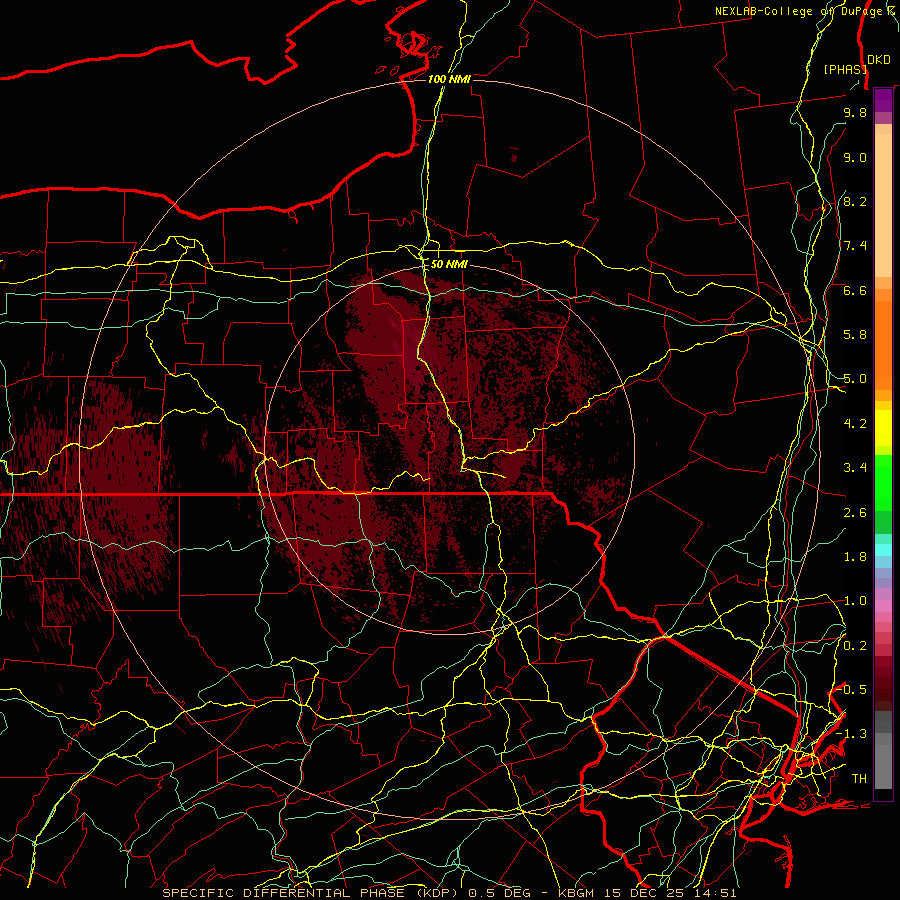Select the 4.2 scale value

(x=855, y=424)
